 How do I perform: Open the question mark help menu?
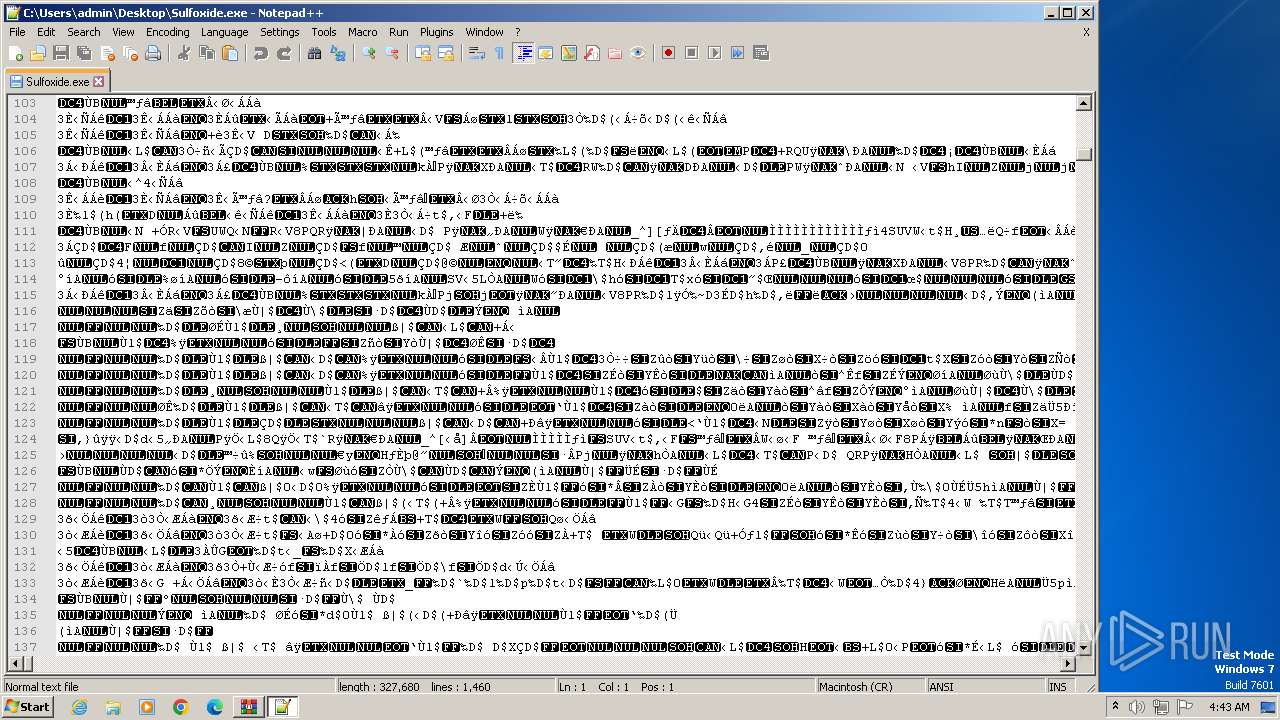(518, 32)
